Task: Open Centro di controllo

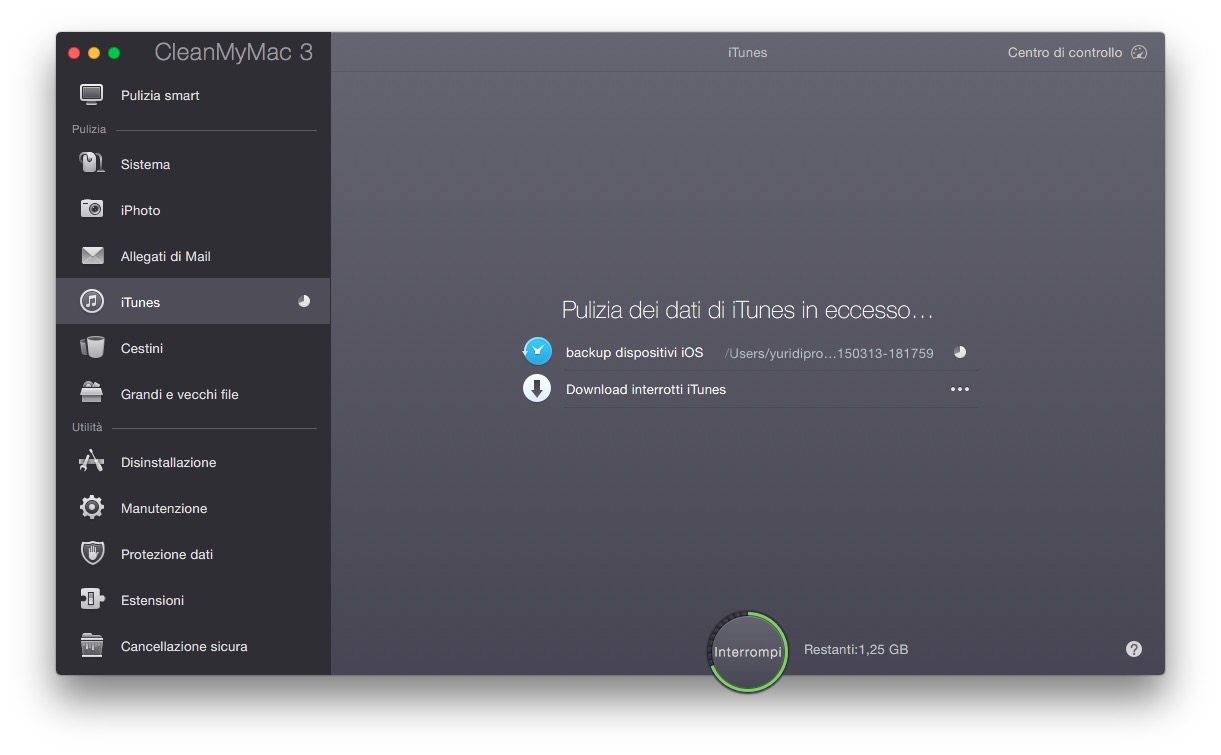Action: (1077, 52)
